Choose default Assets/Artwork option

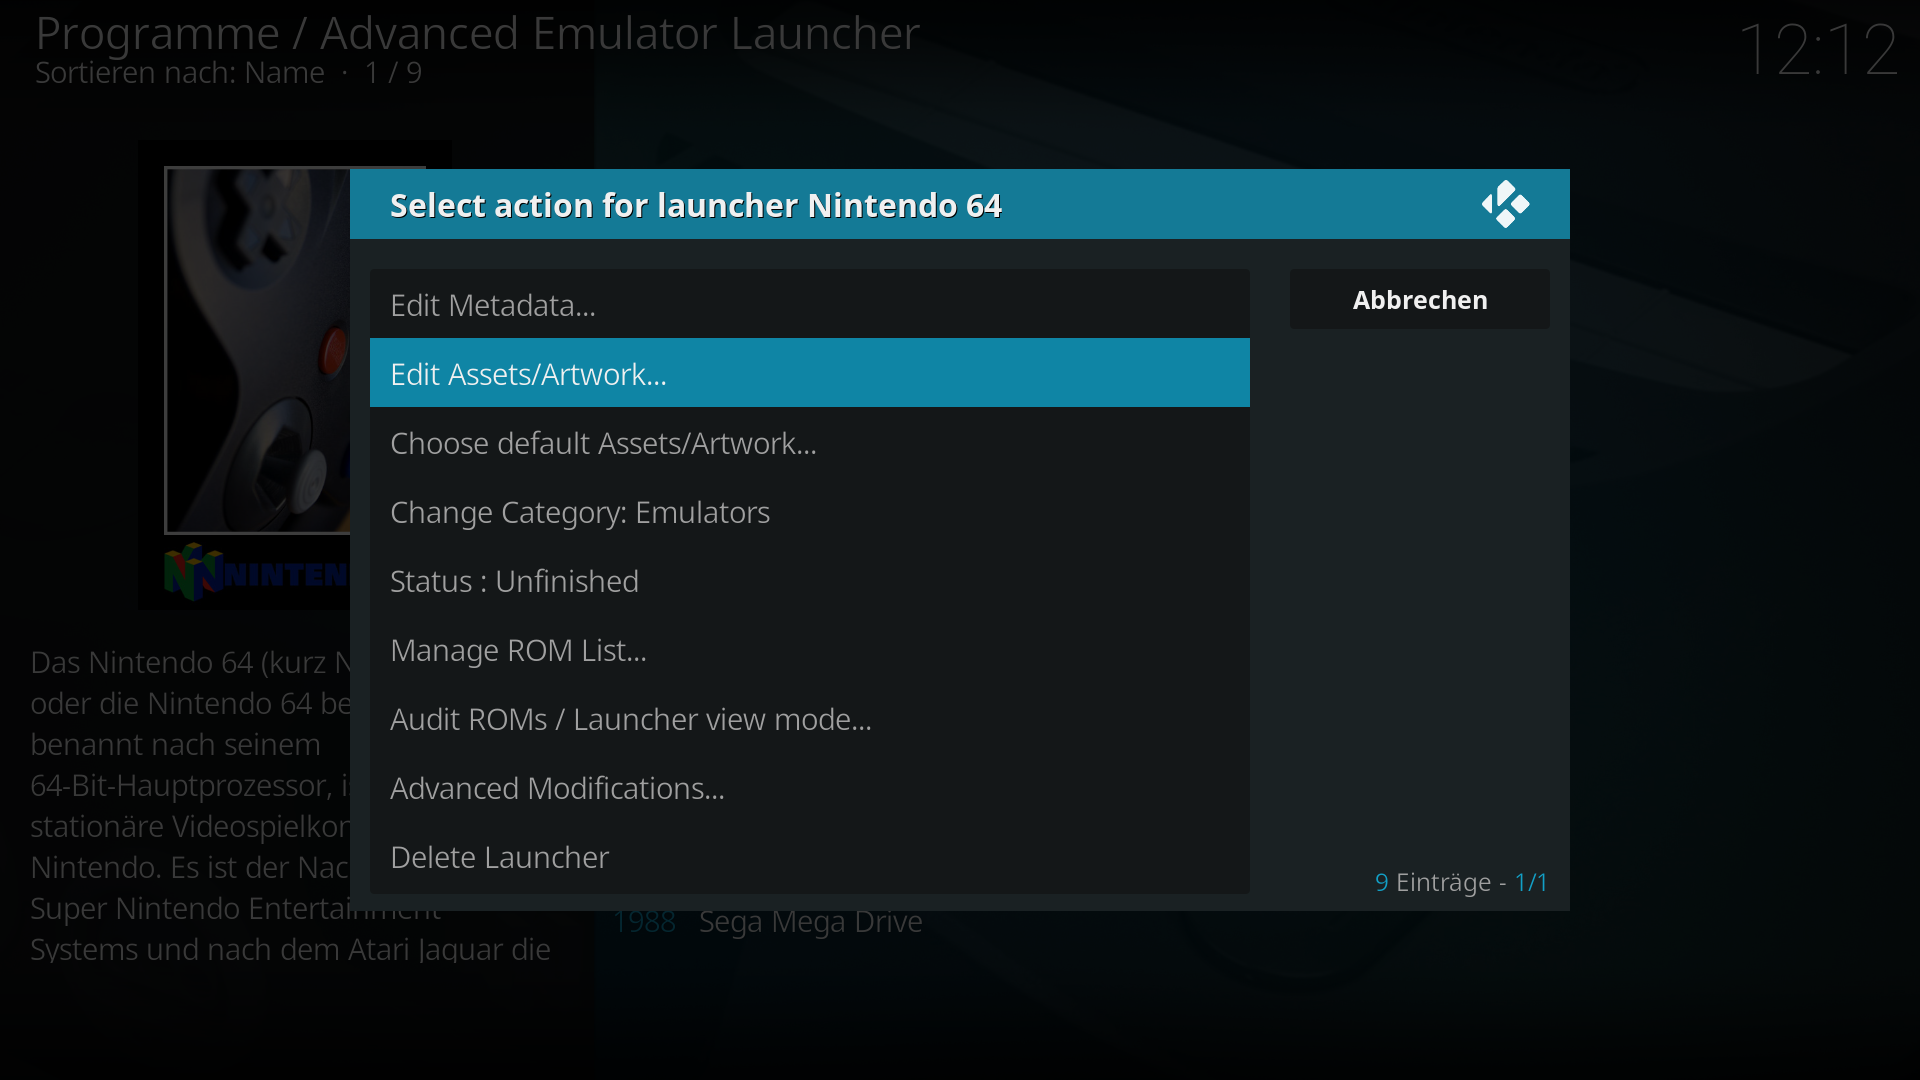(x=810, y=442)
